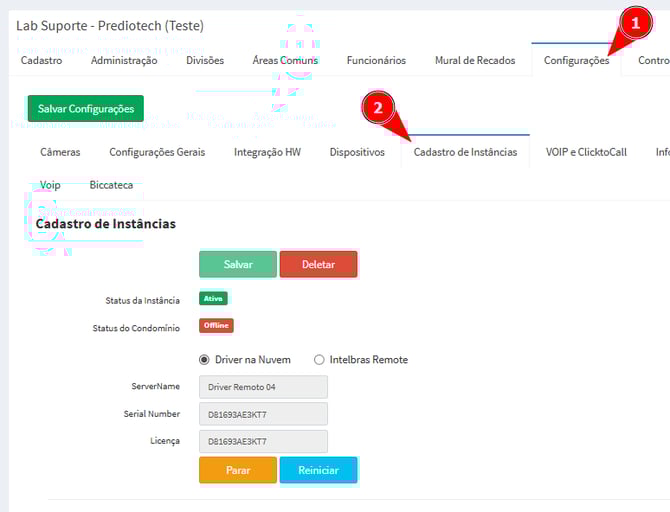
Task: Click the green Ativo status badge
Action: click(x=214, y=298)
